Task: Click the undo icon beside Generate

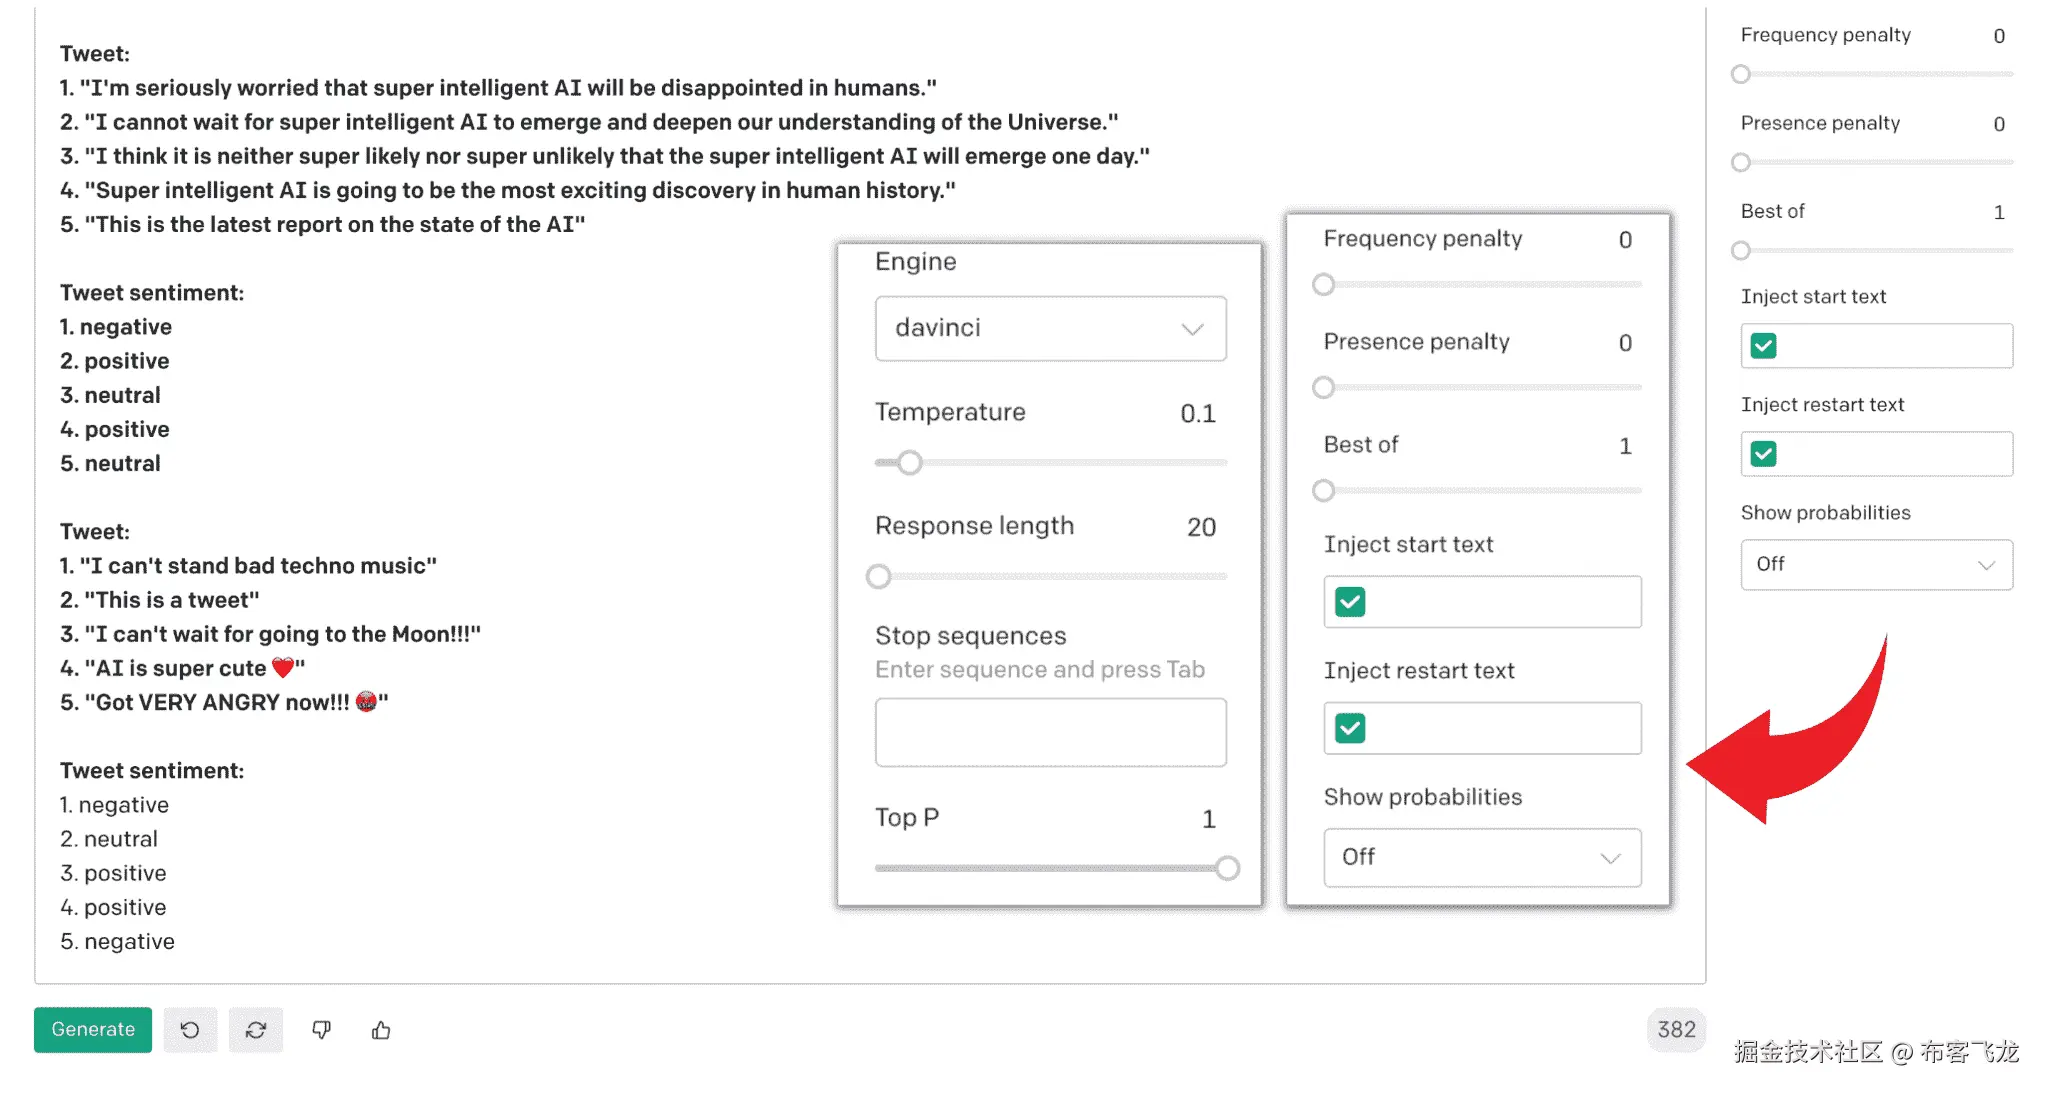Action: tap(190, 1030)
